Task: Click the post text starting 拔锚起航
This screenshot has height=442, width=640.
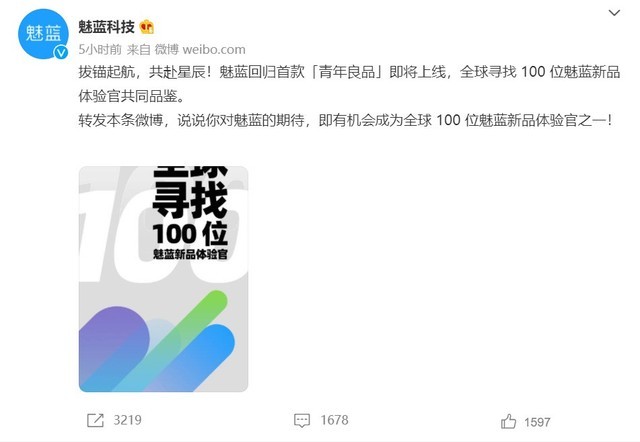Action: point(349,84)
